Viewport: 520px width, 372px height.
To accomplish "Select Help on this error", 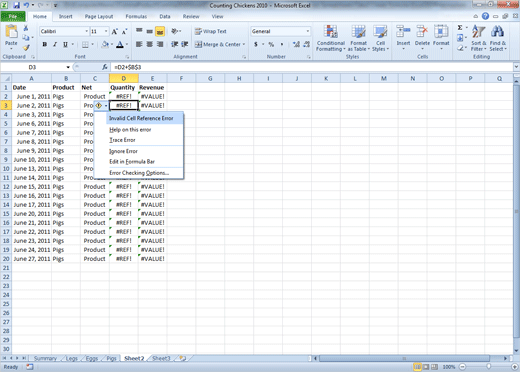I will [x=130, y=130].
